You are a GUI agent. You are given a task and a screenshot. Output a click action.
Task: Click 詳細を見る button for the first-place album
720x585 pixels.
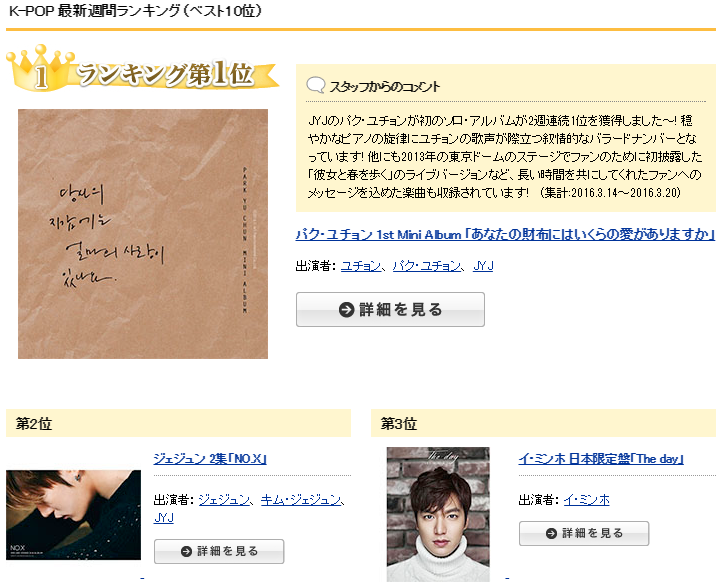[x=390, y=309]
